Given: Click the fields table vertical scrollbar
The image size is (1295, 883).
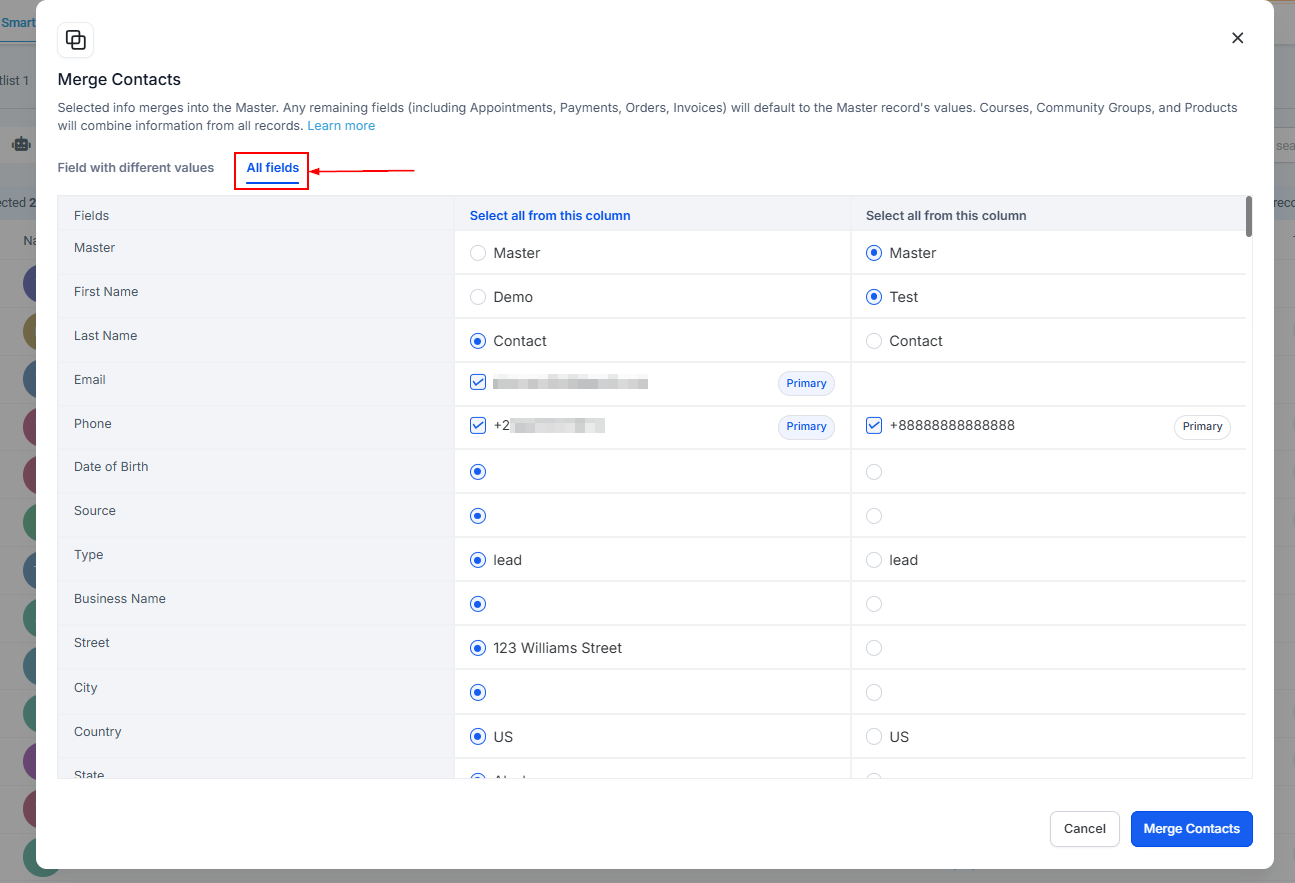Looking at the screenshot, I should click(1249, 217).
